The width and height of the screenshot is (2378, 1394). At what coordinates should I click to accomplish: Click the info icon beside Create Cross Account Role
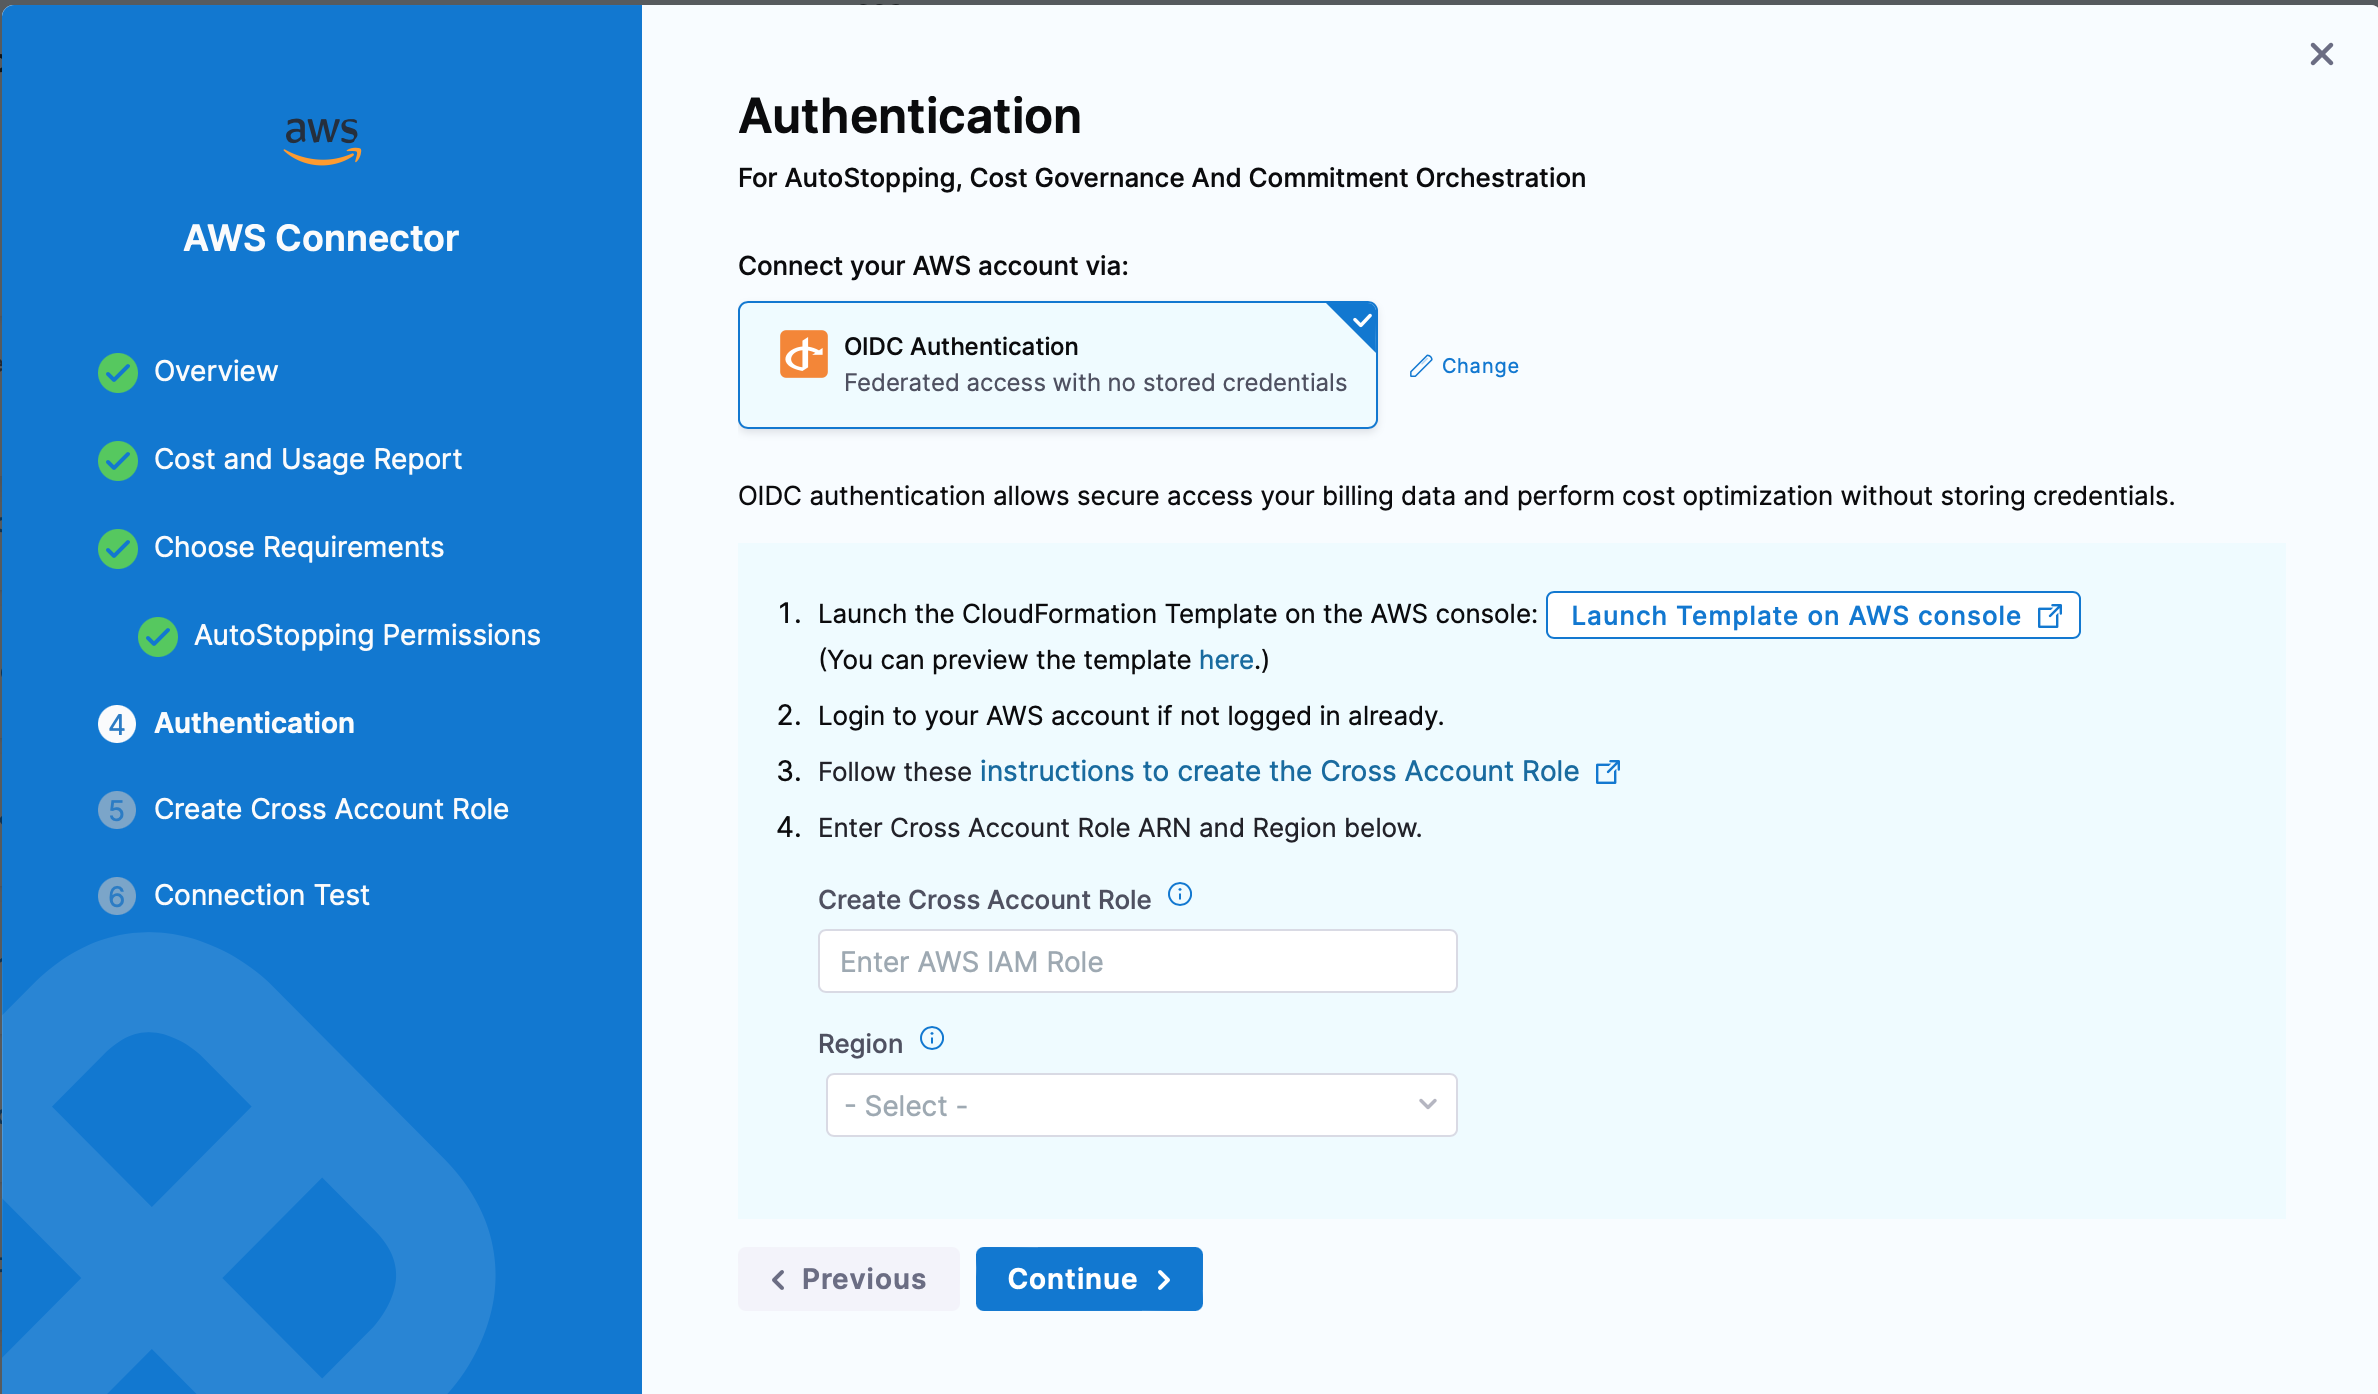(x=1180, y=895)
